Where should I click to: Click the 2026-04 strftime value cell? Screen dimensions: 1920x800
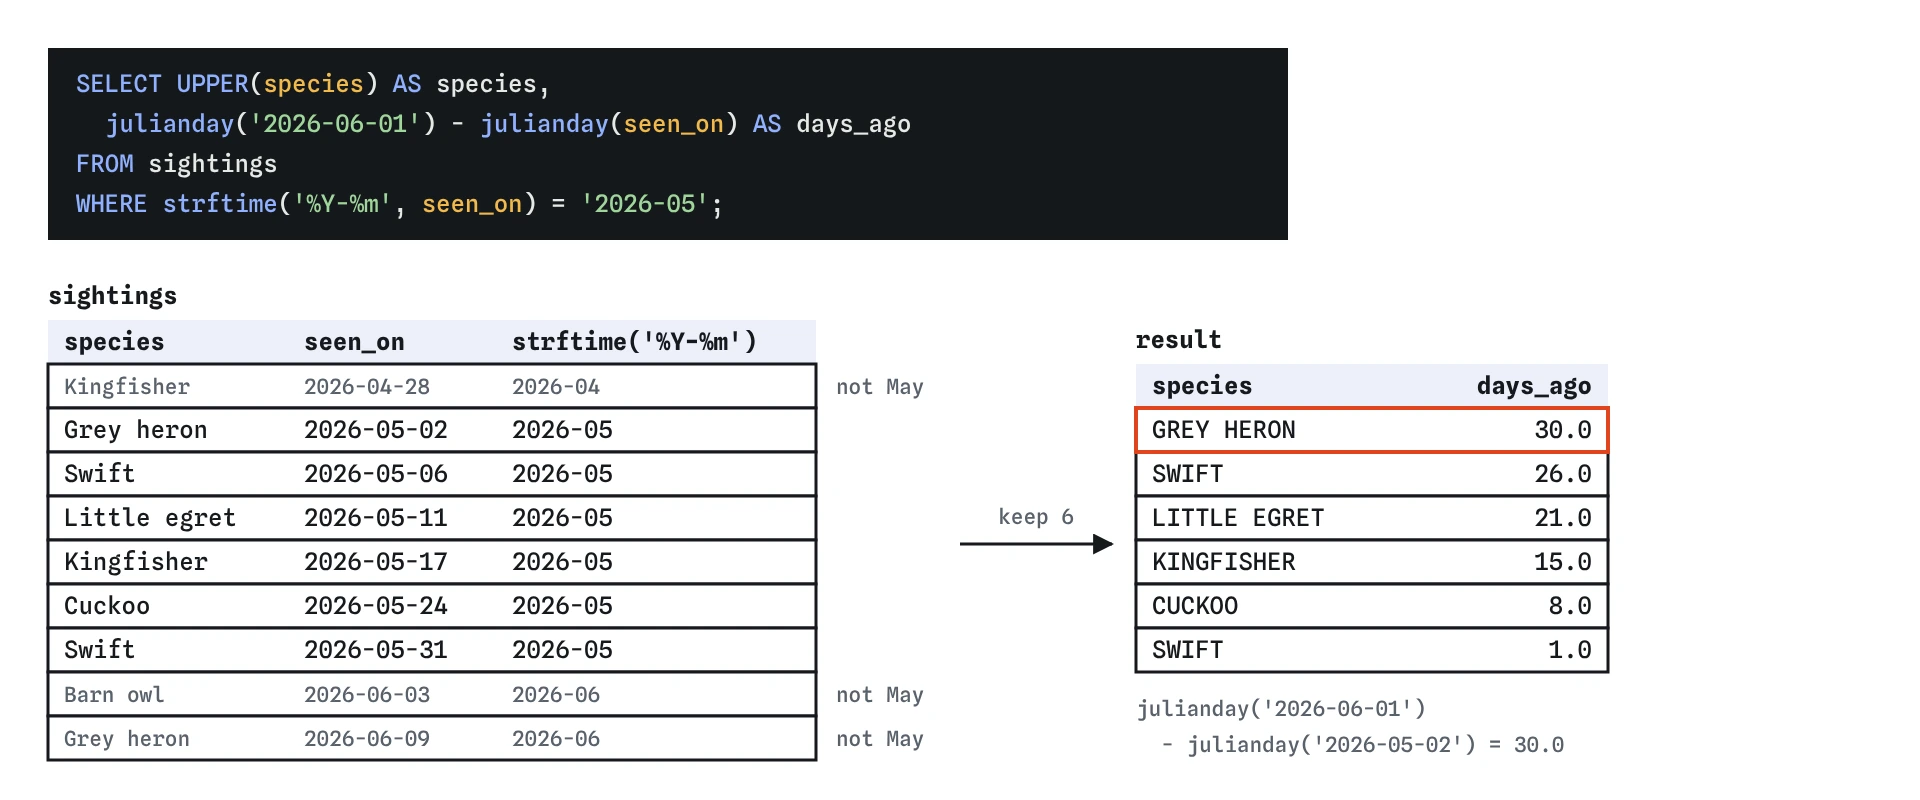[556, 387]
